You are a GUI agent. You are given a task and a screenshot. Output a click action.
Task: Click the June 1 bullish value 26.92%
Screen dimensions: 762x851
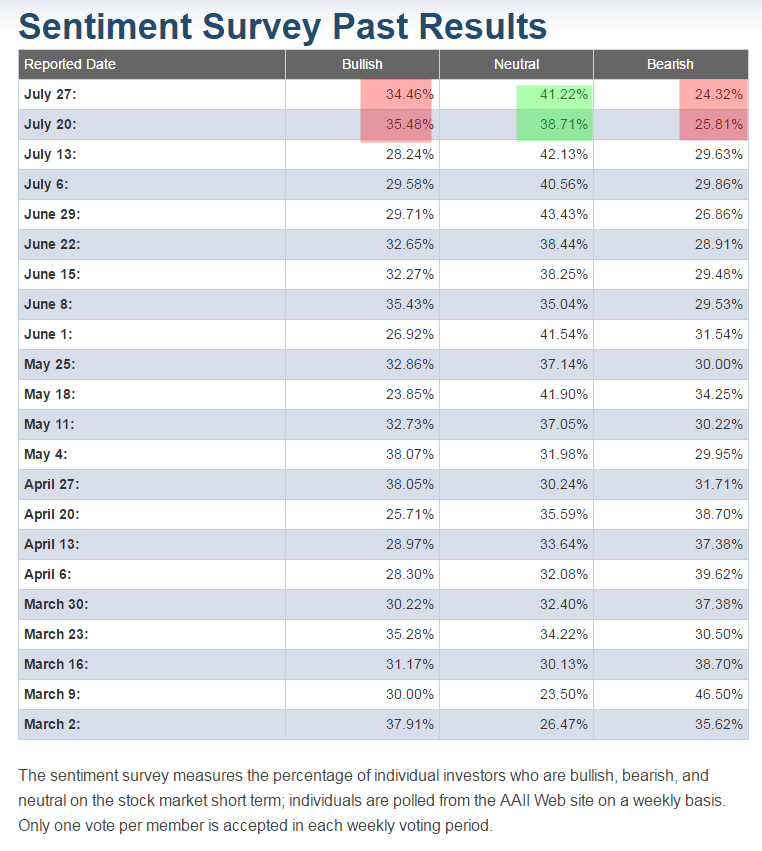click(x=409, y=335)
